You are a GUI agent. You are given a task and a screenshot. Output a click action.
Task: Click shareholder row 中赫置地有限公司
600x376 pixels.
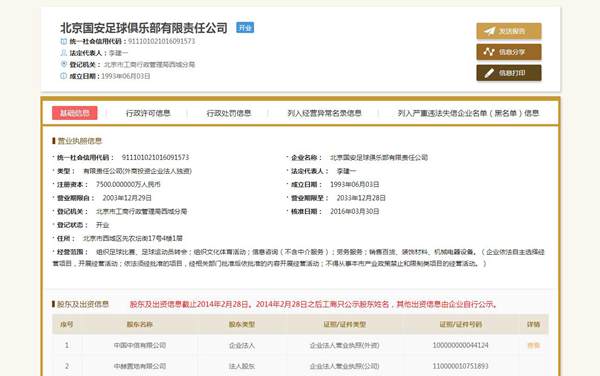pyautogui.click(x=300, y=366)
